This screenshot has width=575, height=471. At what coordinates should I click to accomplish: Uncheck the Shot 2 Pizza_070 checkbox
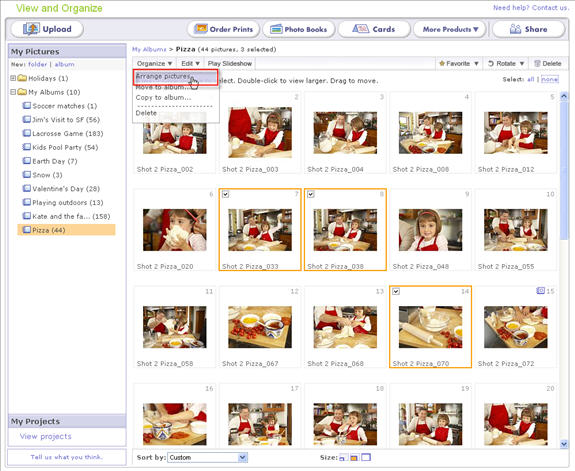(396, 292)
